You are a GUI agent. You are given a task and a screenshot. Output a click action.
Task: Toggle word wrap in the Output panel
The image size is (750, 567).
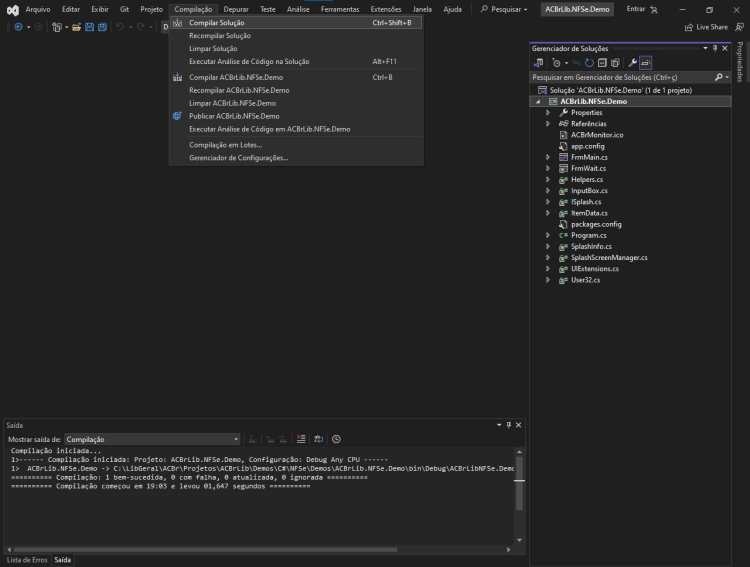pyautogui.click(x=319, y=439)
